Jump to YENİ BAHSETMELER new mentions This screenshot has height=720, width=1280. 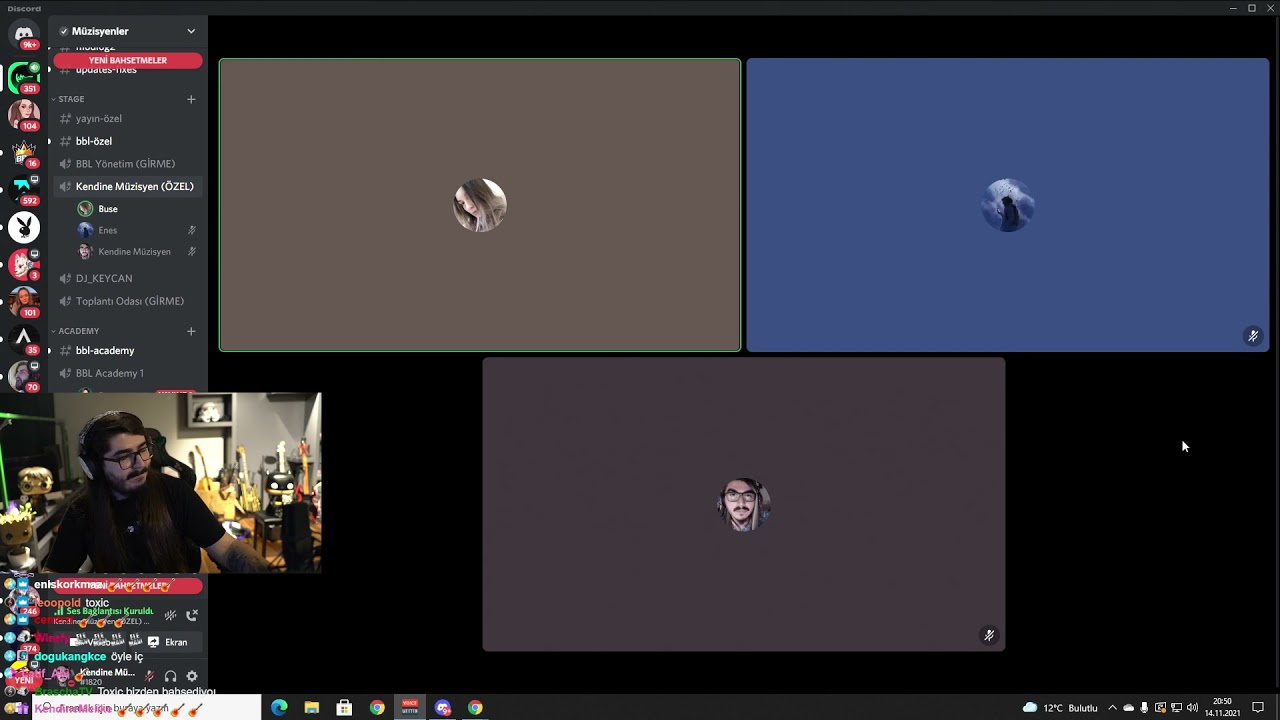tap(128, 60)
